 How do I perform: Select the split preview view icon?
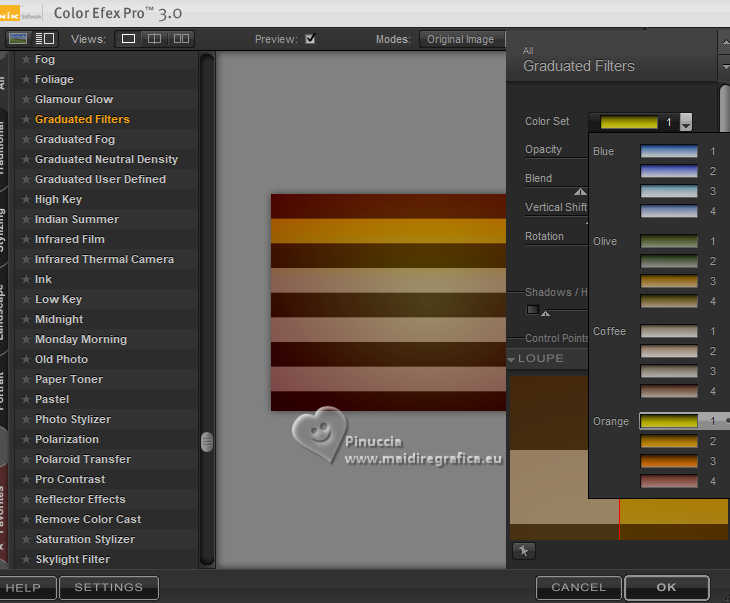pyautogui.click(x=154, y=39)
